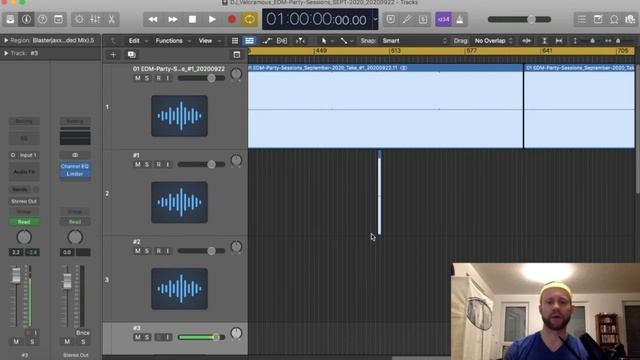Open the Loop Browser icon
The image size is (640, 360).
(x=614, y=19)
